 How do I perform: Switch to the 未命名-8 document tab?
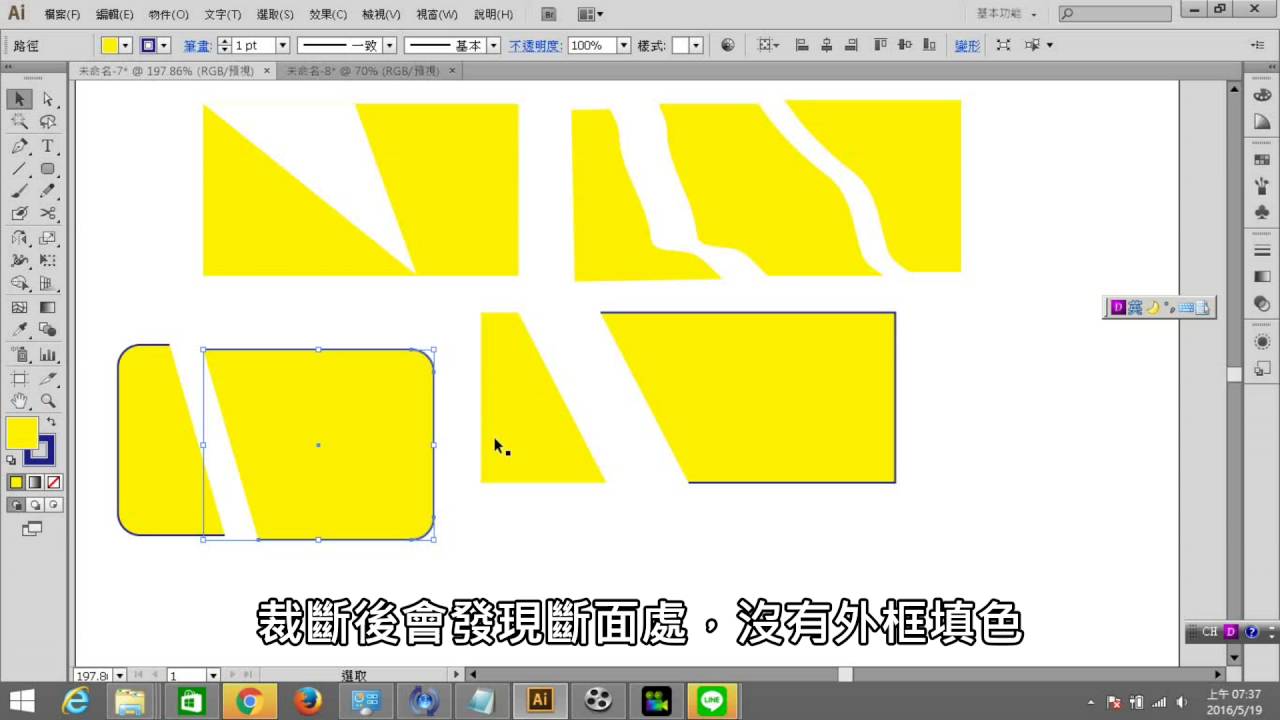coord(364,71)
